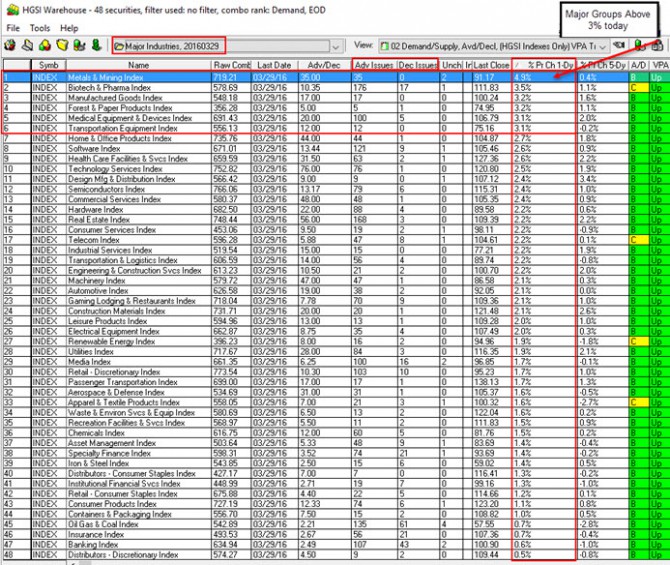670x565 pixels.
Task: Open the Help menu
Action: tap(69, 28)
